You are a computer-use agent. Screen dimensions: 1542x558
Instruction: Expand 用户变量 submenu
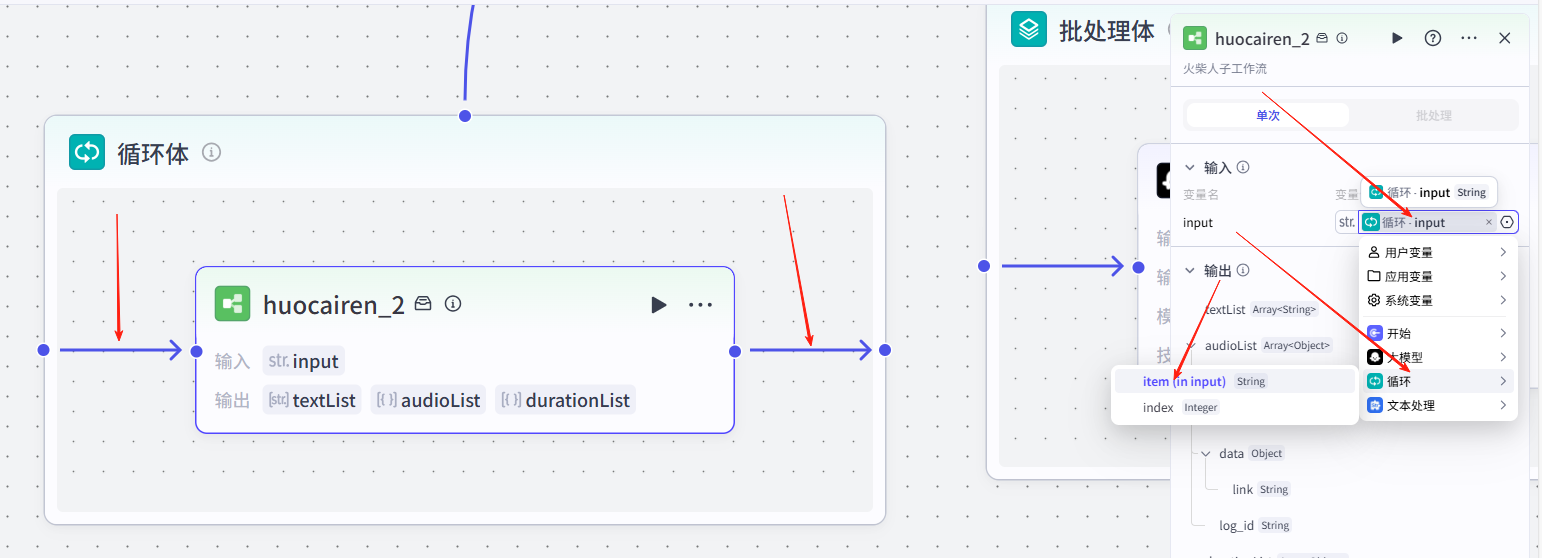click(x=1437, y=252)
